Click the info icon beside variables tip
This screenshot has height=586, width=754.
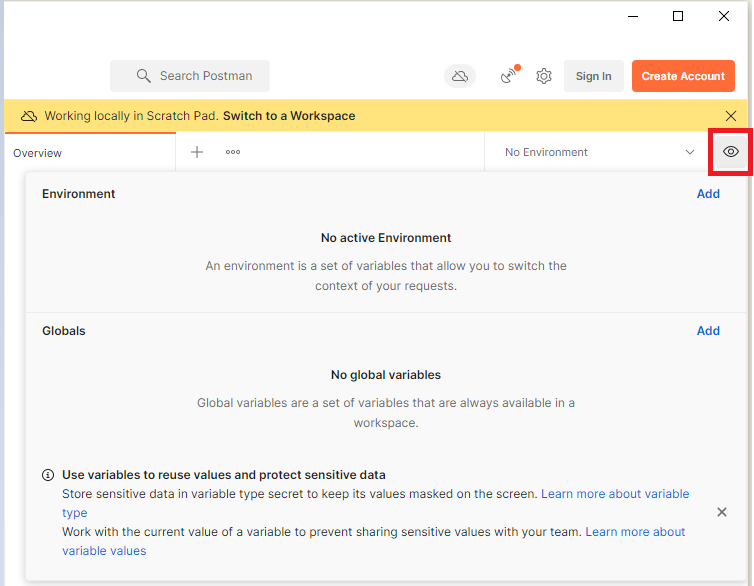(48, 475)
